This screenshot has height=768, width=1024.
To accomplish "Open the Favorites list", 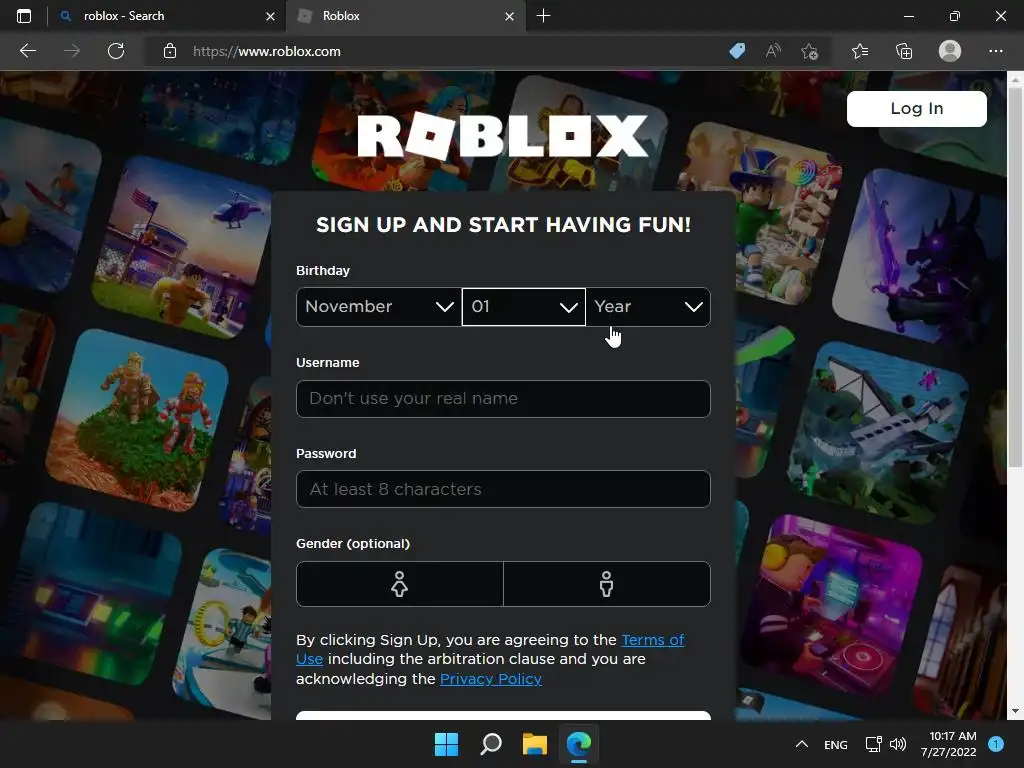I will pyautogui.click(x=860, y=51).
